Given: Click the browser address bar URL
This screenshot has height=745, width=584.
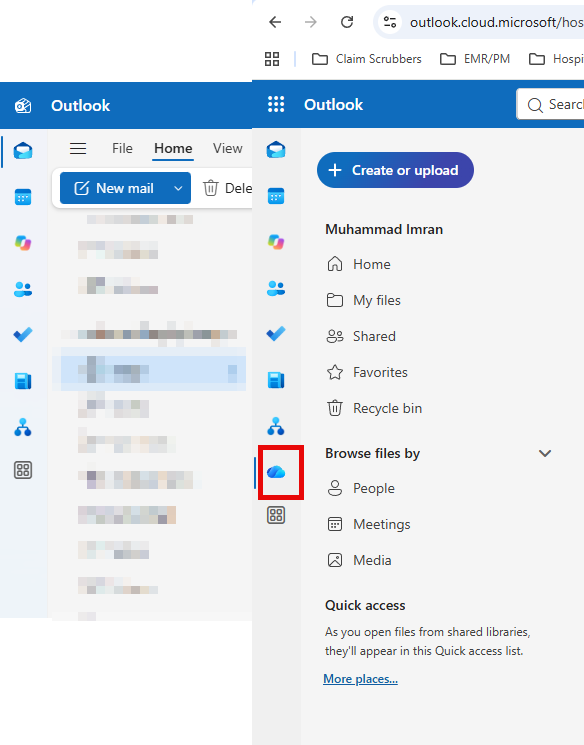Looking at the screenshot, I should pyautogui.click(x=496, y=22).
